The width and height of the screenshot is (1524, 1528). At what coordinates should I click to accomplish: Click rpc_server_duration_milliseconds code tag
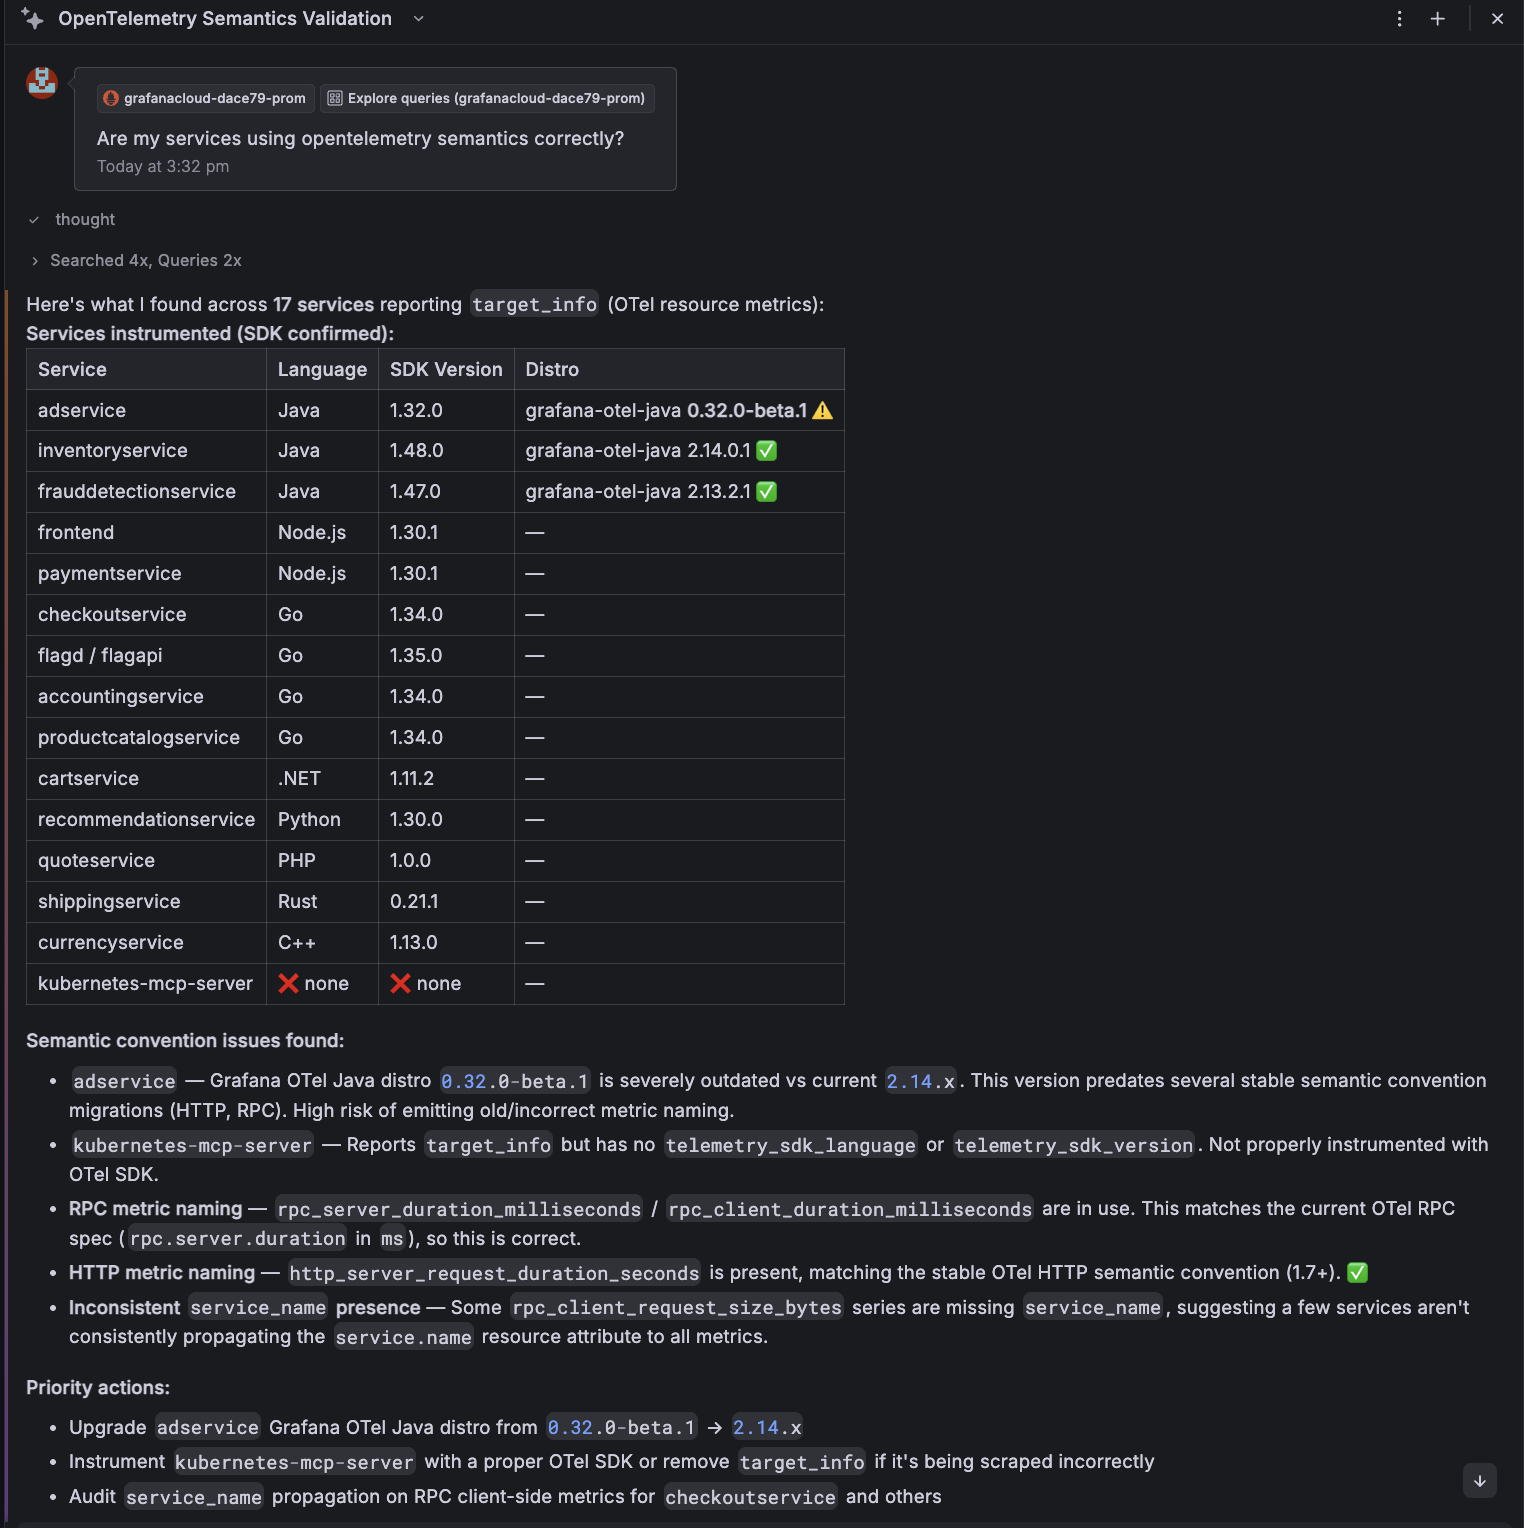[459, 1209]
